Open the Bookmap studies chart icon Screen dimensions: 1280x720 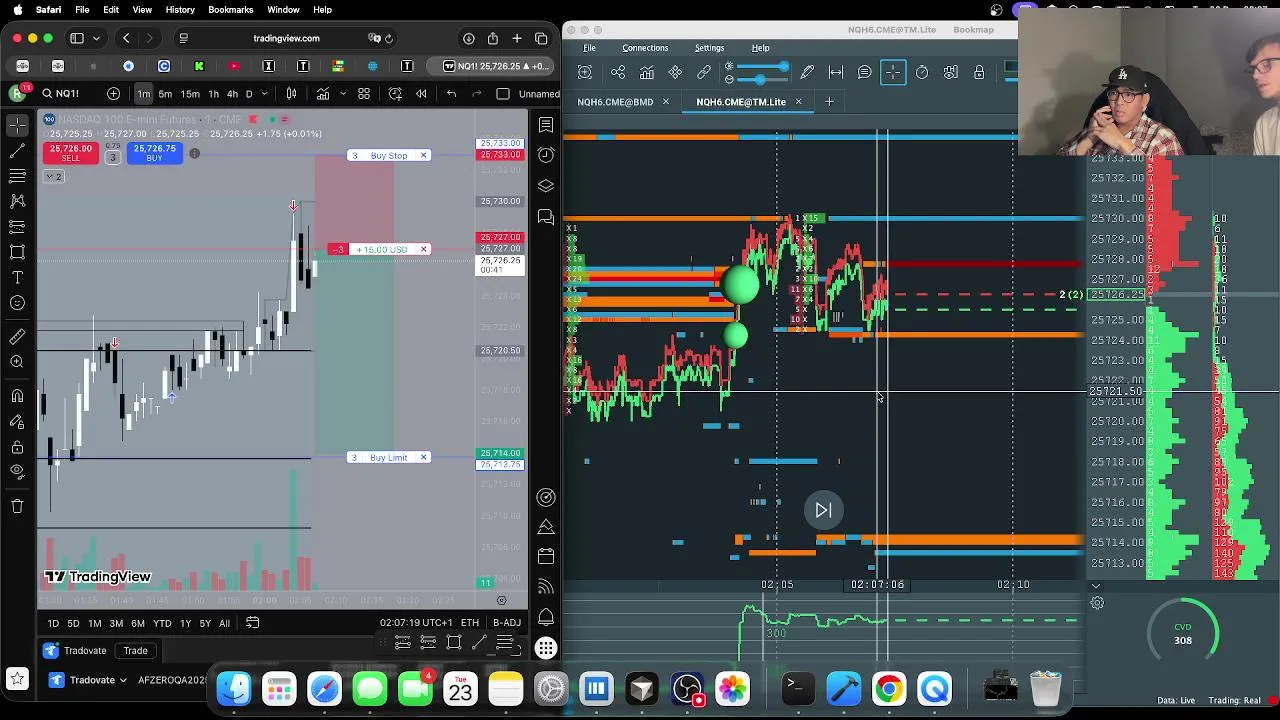647,72
